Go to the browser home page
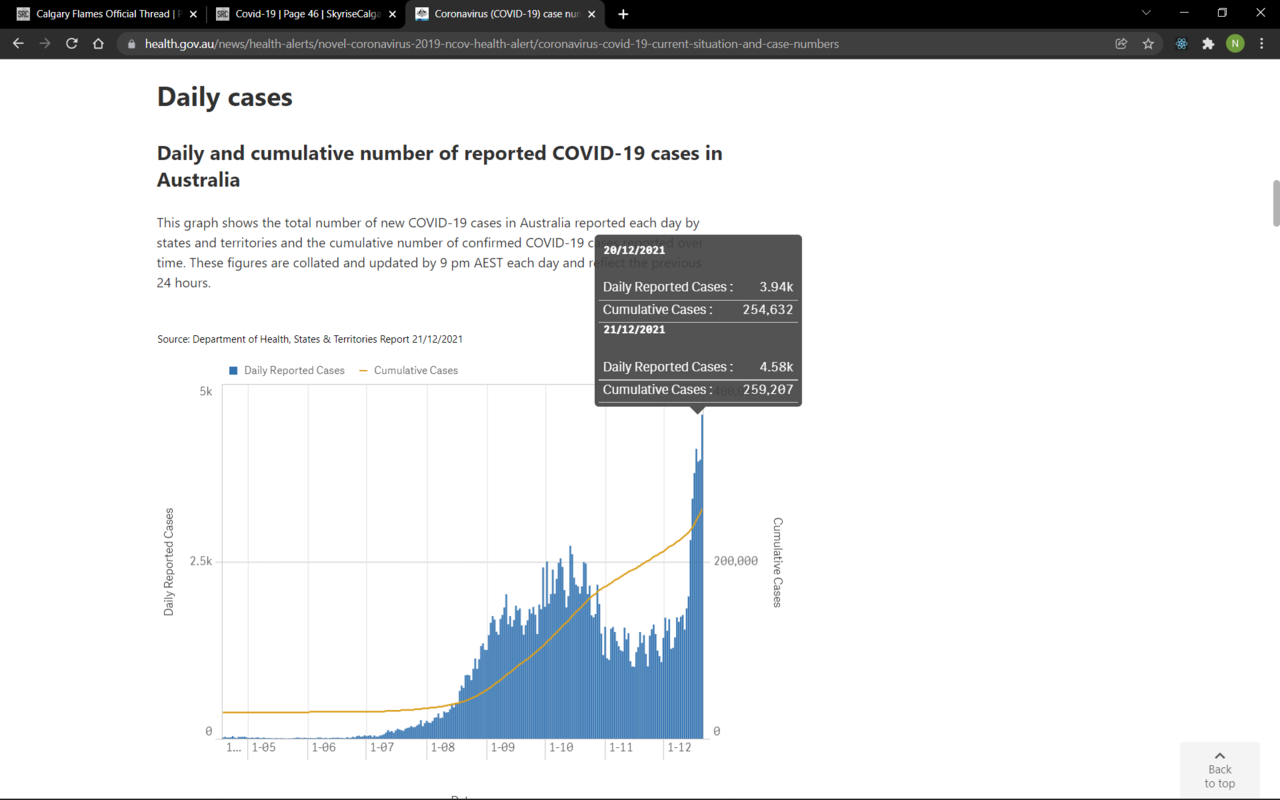The image size is (1280, 800). pyautogui.click(x=98, y=44)
